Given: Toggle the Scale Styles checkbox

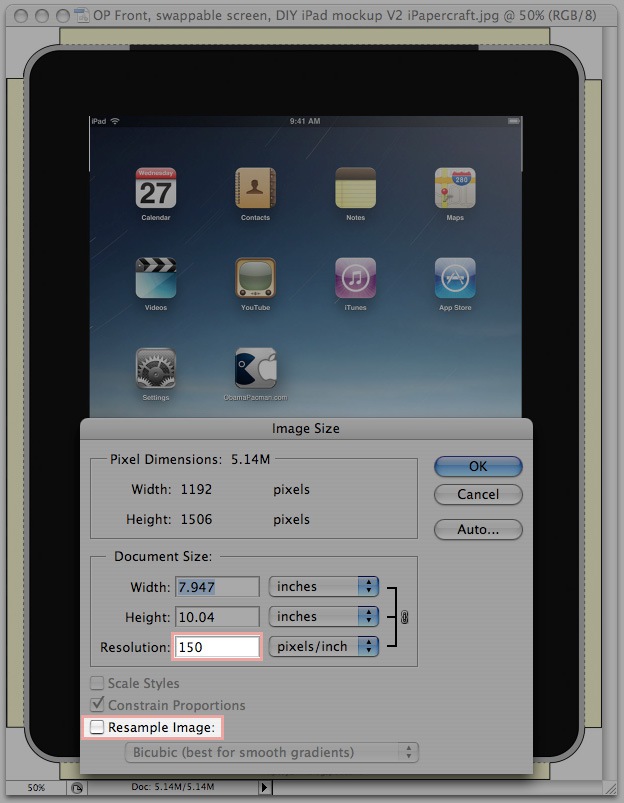Looking at the screenshot, I should point(97,683).
